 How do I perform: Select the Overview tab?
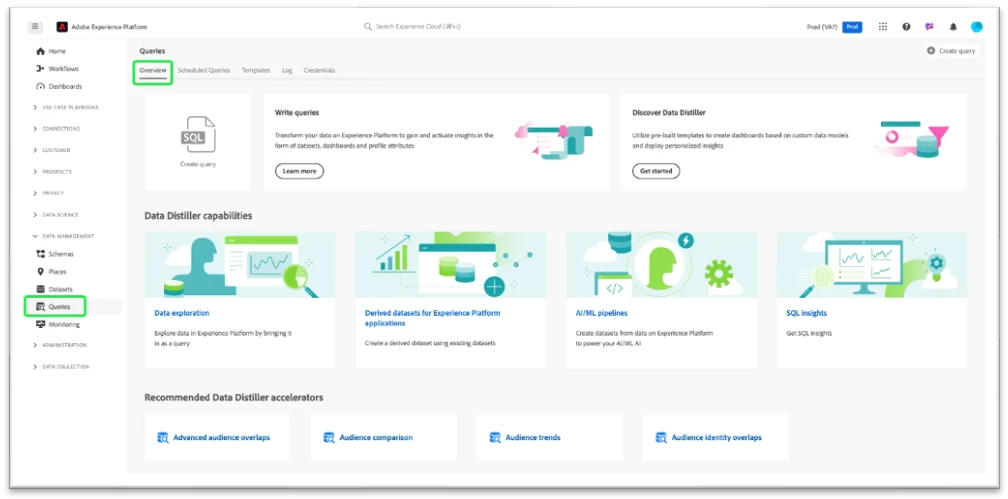153,70
